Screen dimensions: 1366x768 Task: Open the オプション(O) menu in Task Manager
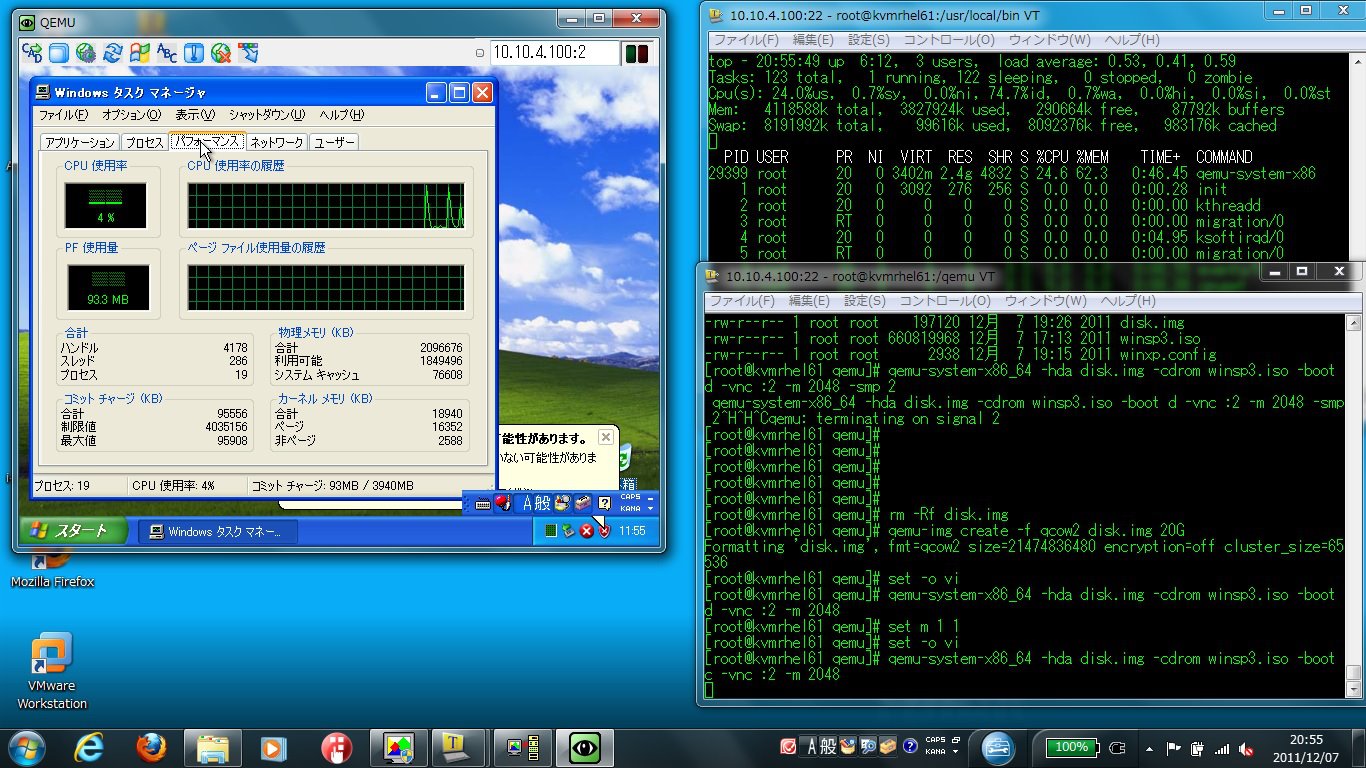[131, 115]
